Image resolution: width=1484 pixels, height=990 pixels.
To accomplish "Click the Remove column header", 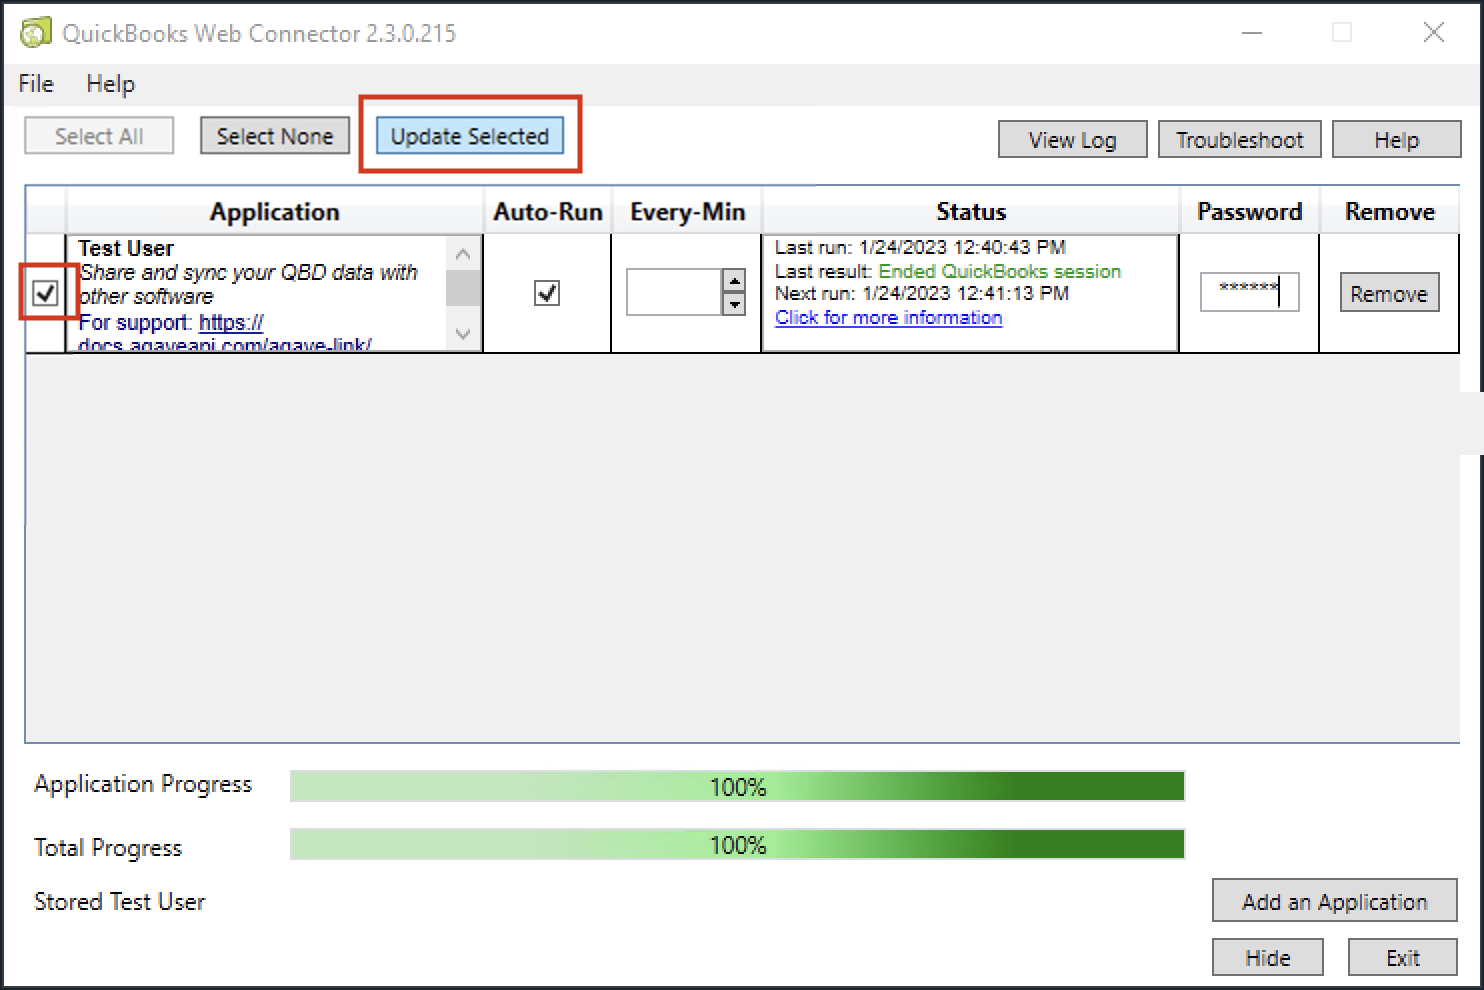I will point(1390,212).
